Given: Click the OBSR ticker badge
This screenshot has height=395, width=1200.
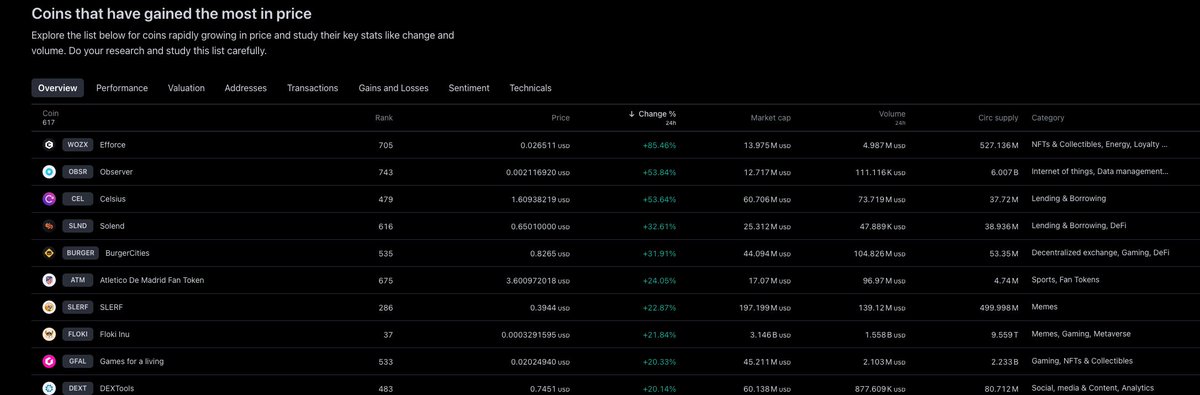Looking at the screenshot, I should point(77,172).
